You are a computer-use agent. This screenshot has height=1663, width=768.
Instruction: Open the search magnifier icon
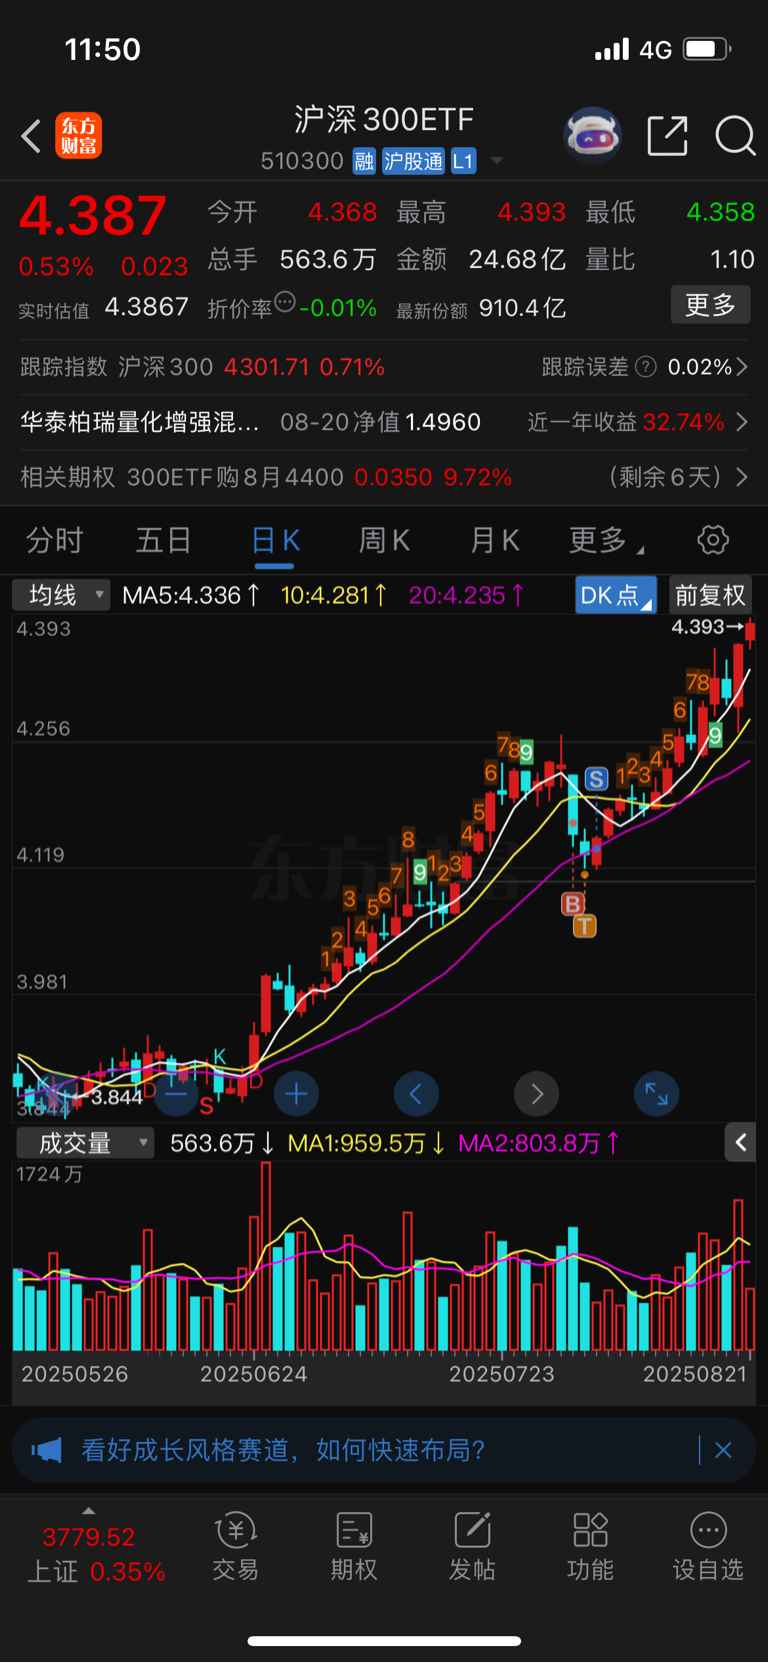click(x=735, y=136)
